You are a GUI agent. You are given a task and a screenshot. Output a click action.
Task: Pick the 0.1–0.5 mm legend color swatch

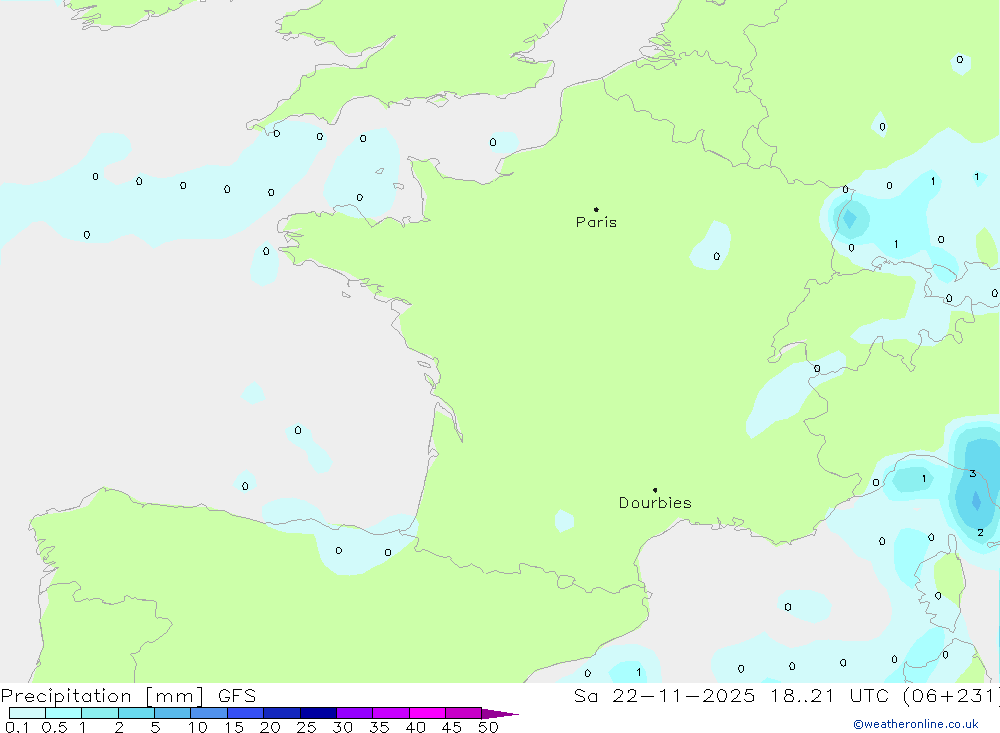point(27,713)
